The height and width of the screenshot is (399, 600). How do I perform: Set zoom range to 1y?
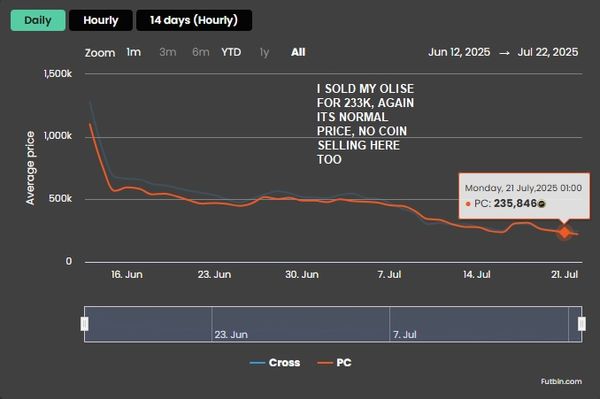coord(264,52)
